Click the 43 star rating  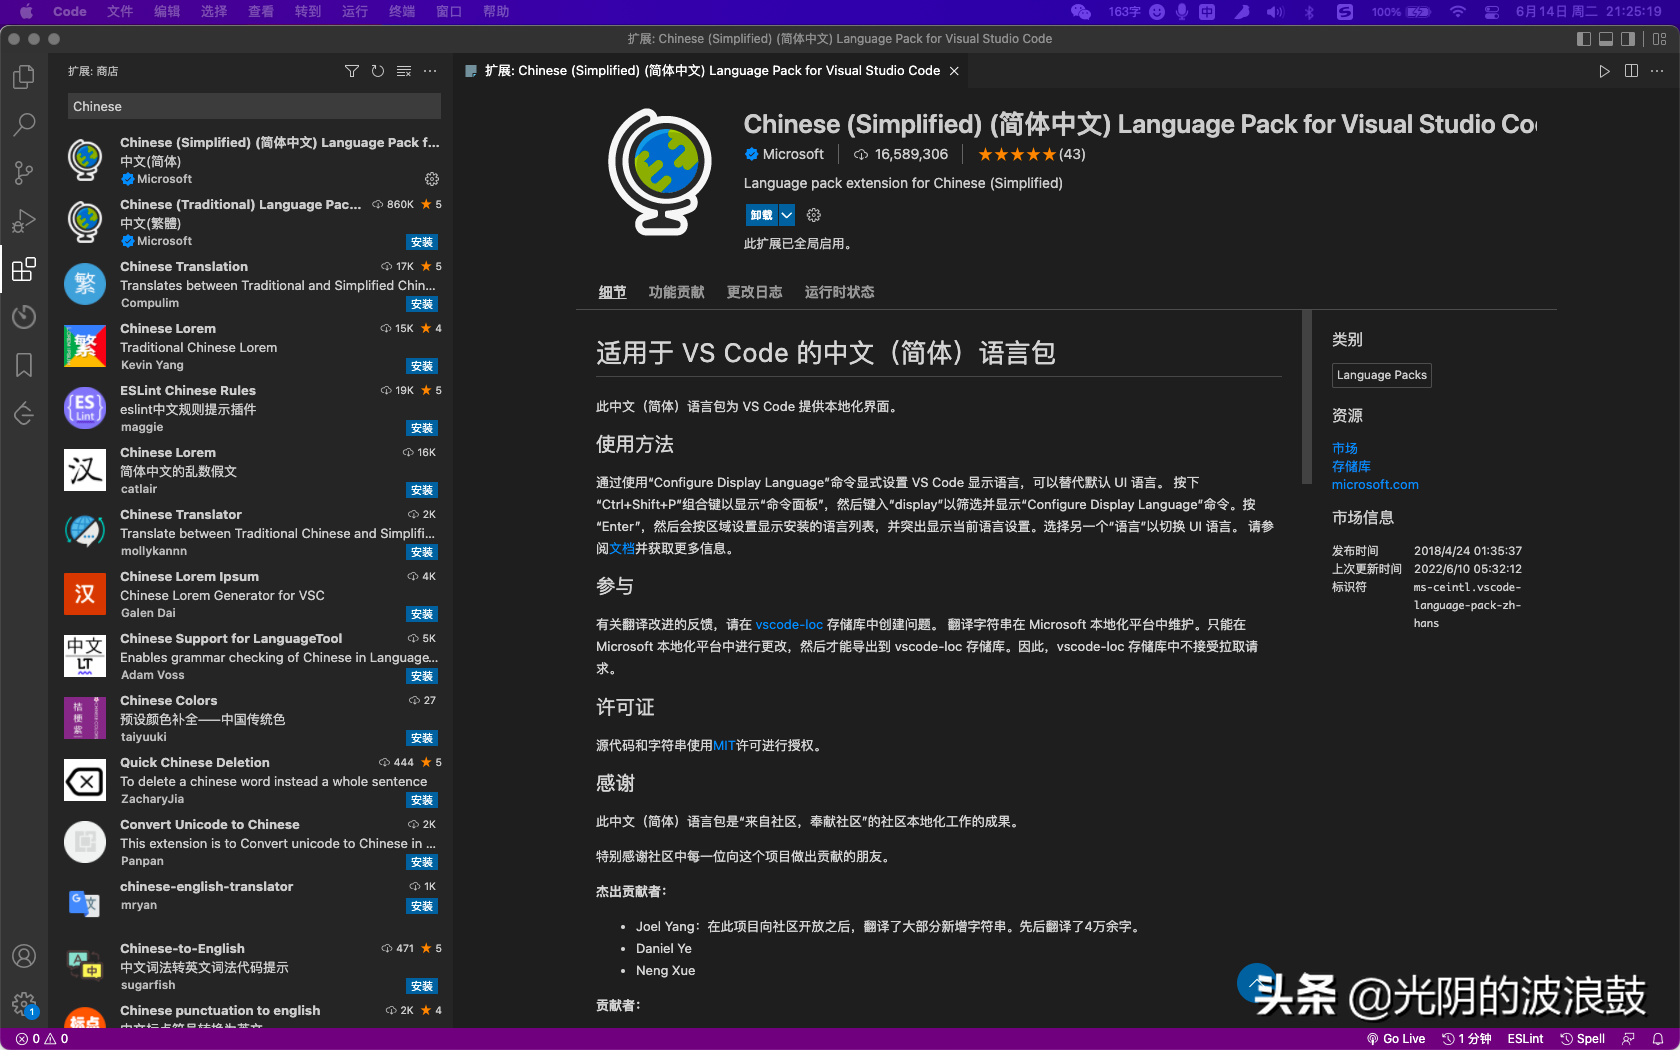pyautogui.click(x=1031, y=154)
